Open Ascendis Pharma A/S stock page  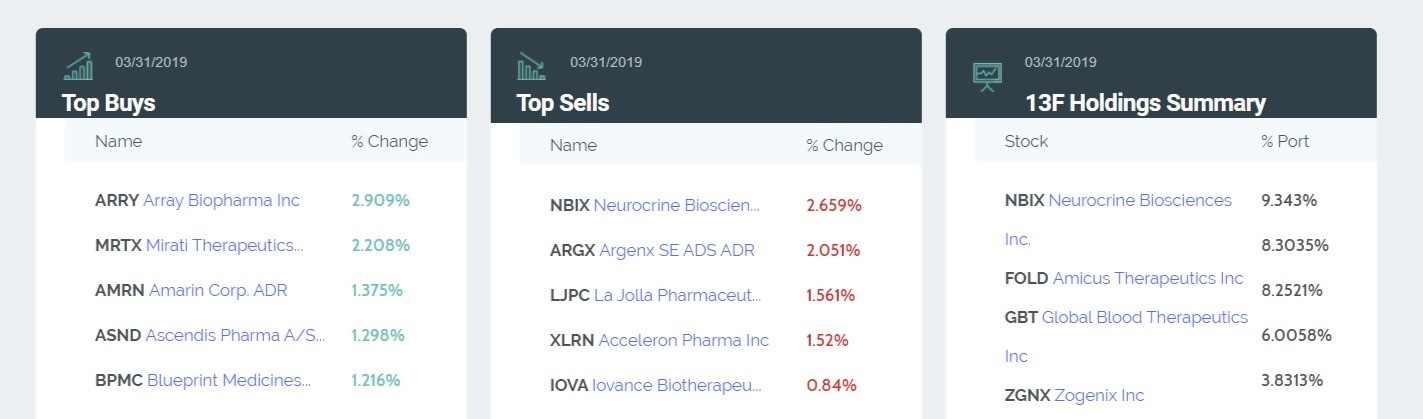[235, 335]
